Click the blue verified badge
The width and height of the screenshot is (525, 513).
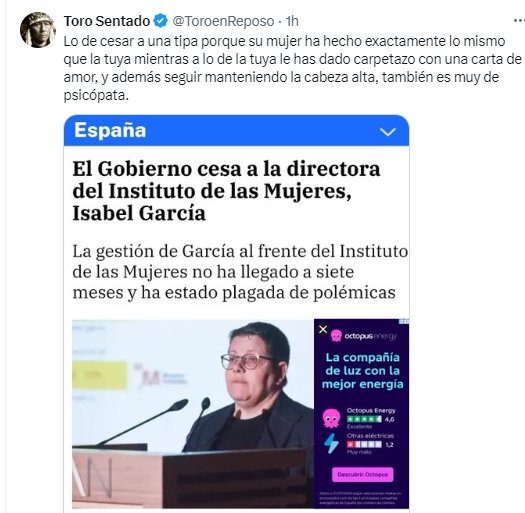[x=161, y=21]
